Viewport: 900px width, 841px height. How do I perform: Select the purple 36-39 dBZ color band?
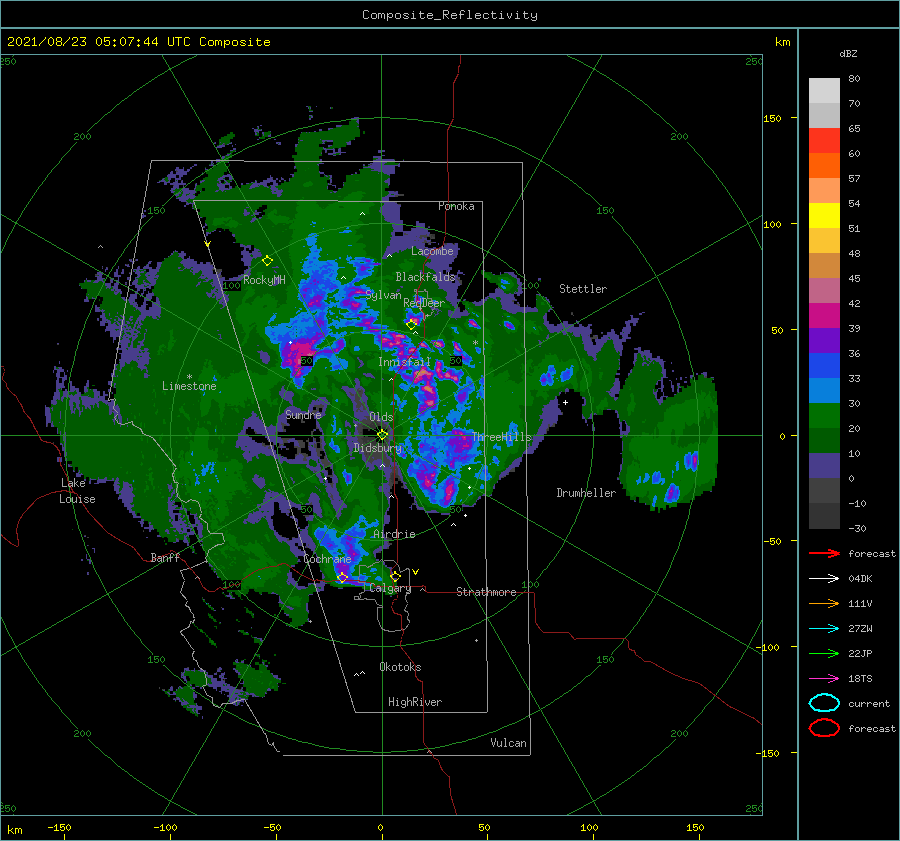(x=824, y=341)
